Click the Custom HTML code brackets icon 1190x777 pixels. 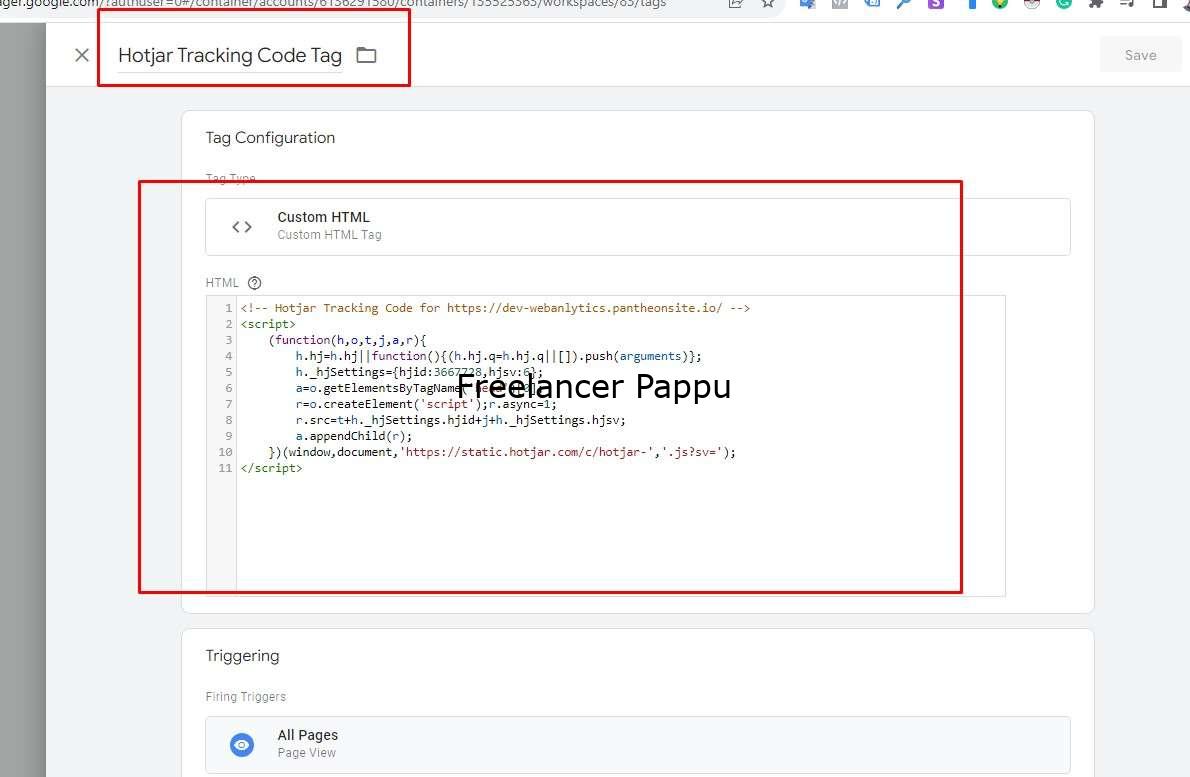tap(242, 227)
